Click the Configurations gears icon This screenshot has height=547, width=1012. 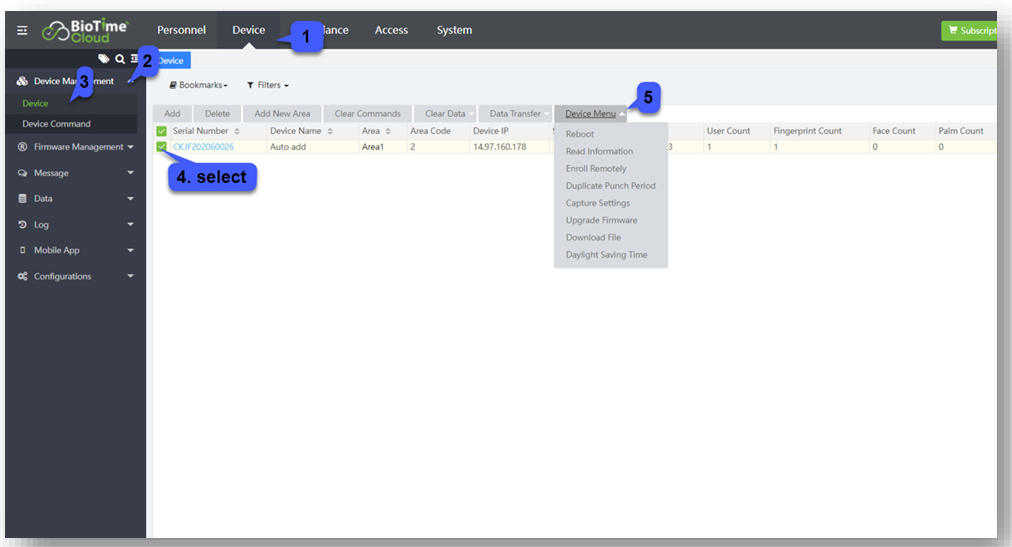click(x=22, y=277)
